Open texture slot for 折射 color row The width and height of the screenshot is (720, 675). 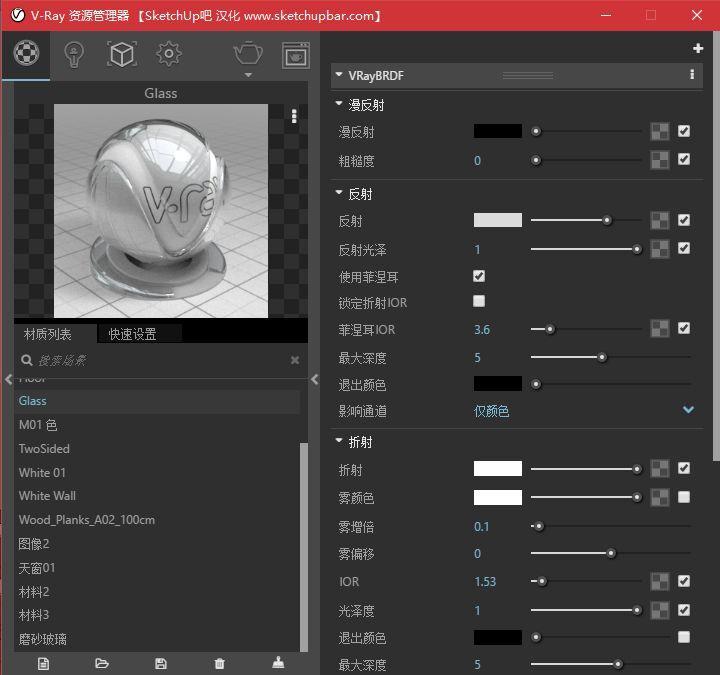point(660,469)
